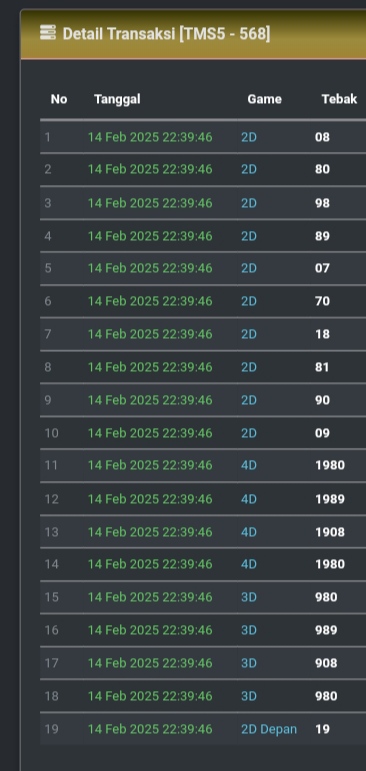The height and width of the screenshot is (771, 366).
Task: Click the Game column header
Action: point(264,99)
